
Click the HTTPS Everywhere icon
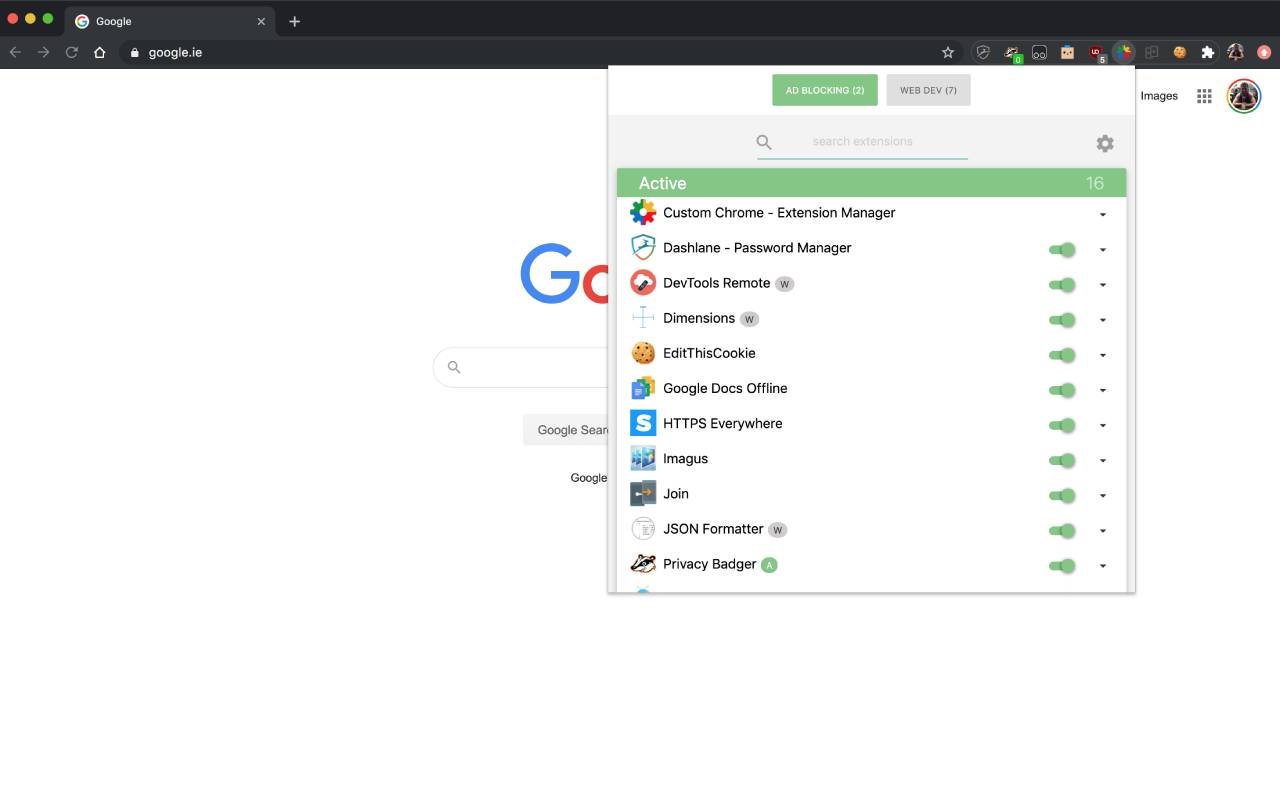643,423
